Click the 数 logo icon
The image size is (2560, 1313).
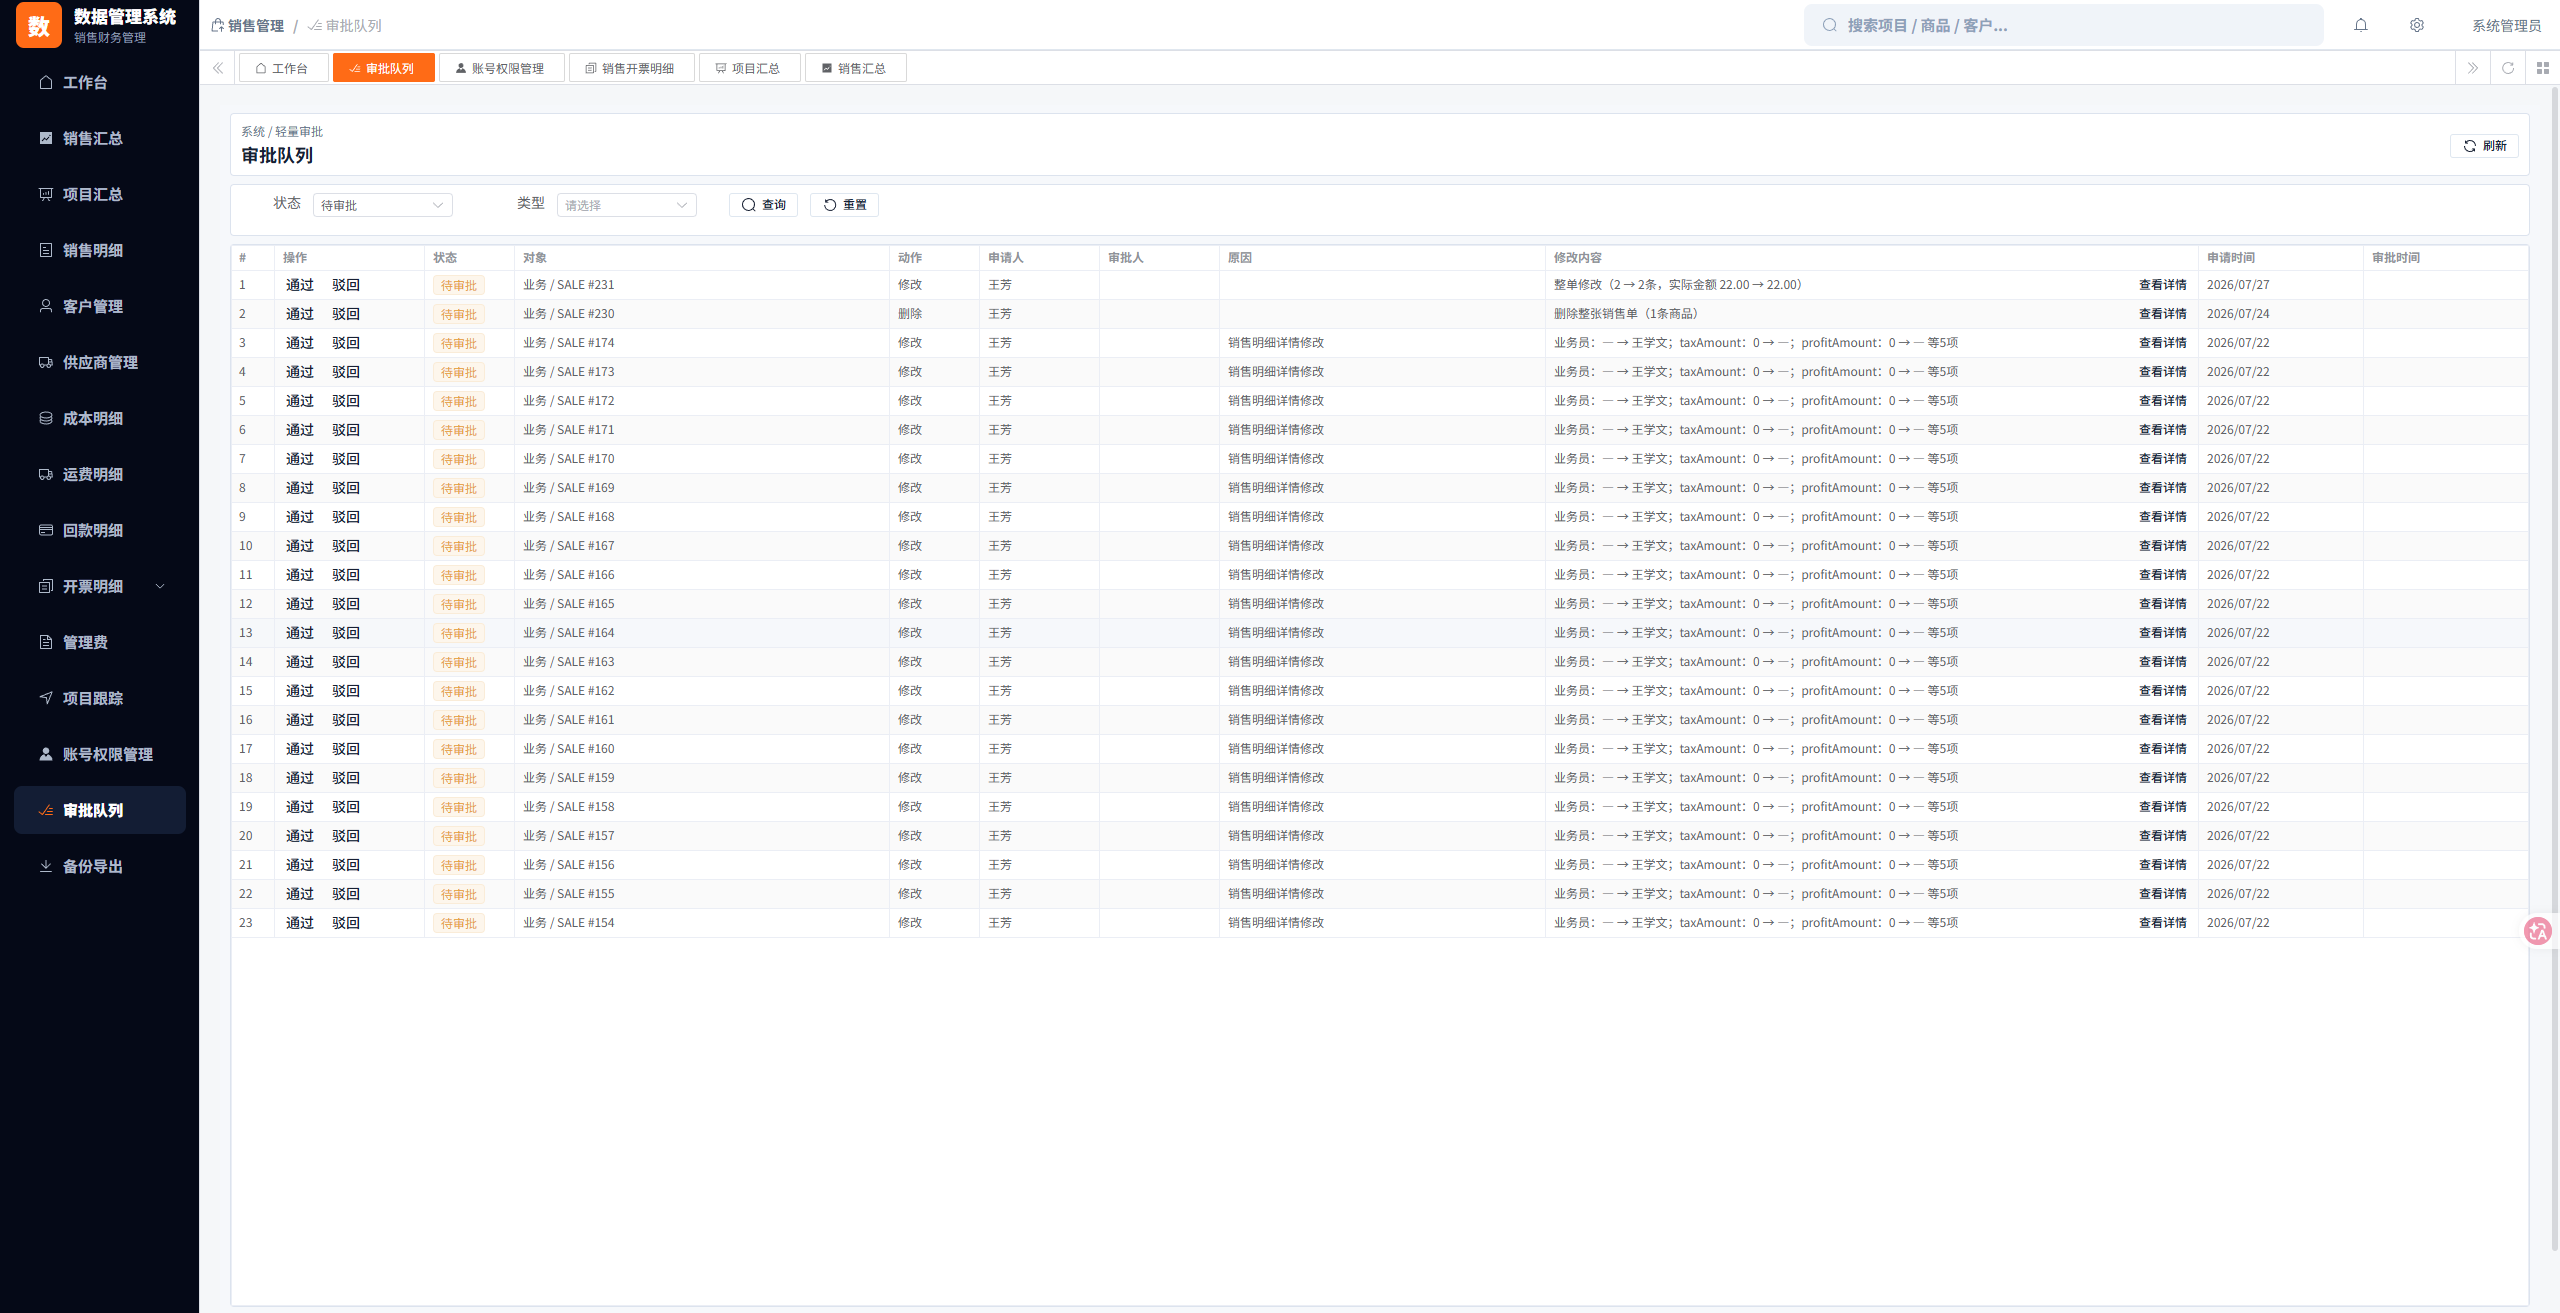coord(39,26)
